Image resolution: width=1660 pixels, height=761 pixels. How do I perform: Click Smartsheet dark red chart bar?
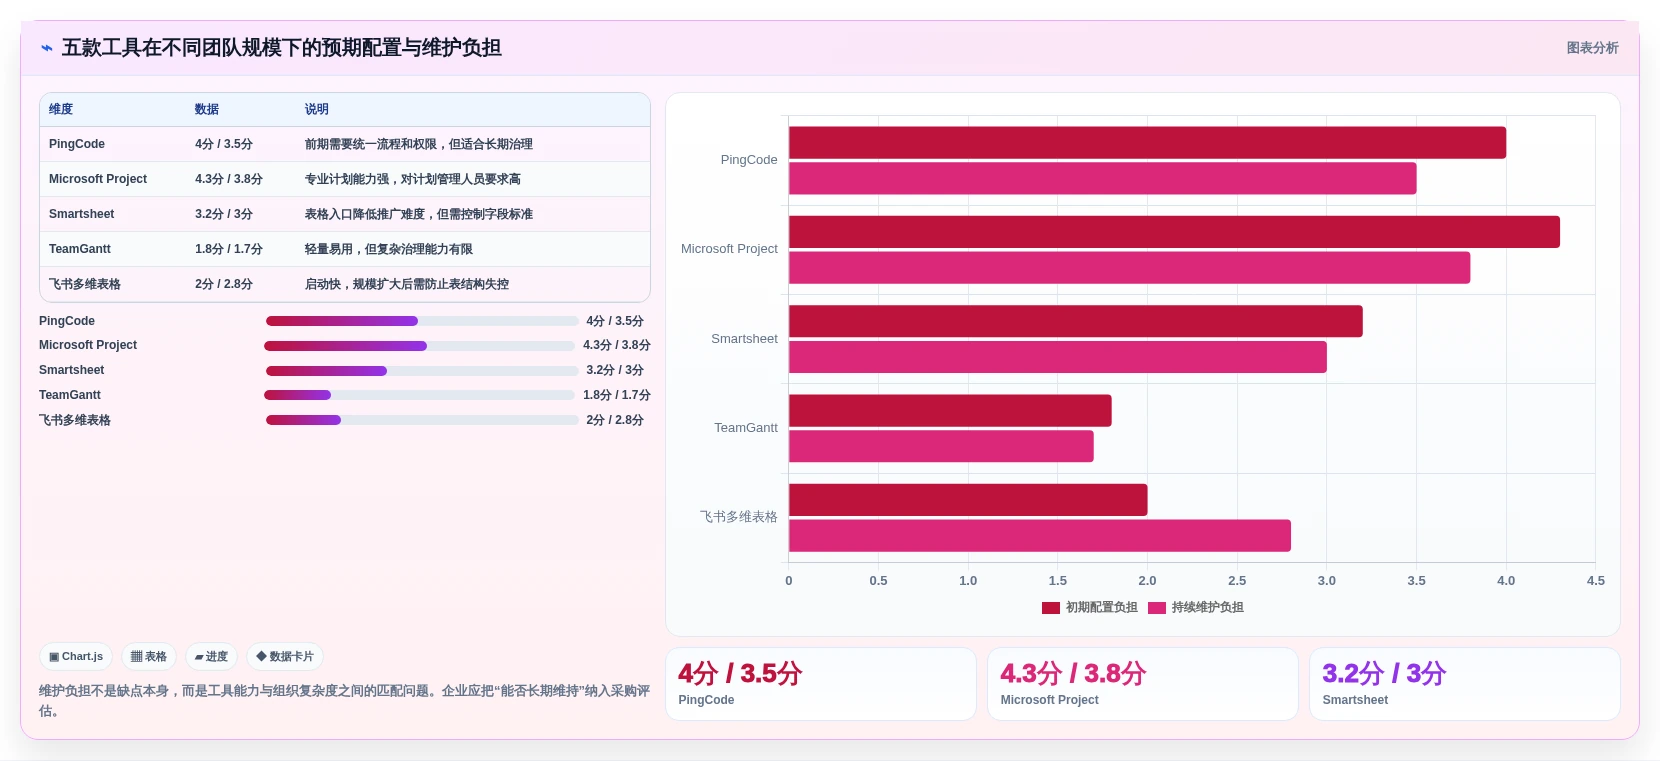pos(1076,321)
